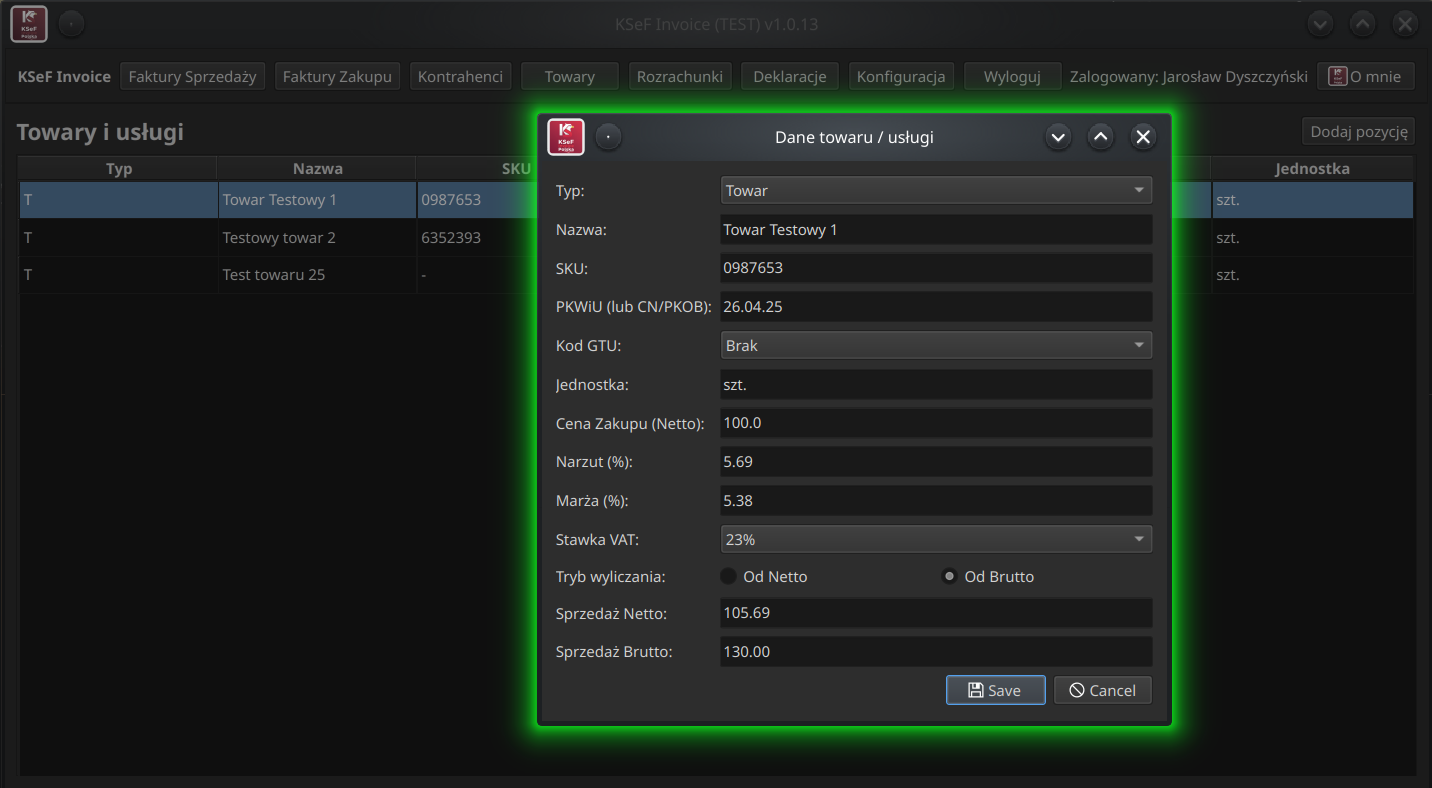1432x788 pixels.
Task: Click the Narzut (%) input field
Action: (x=935, y=462)
